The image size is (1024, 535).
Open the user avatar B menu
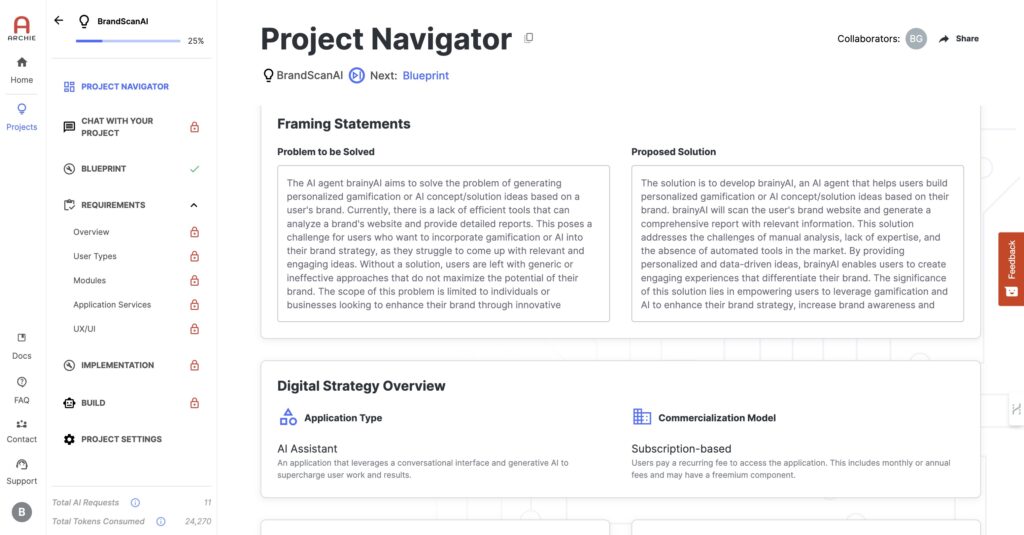tap(22, 512)
